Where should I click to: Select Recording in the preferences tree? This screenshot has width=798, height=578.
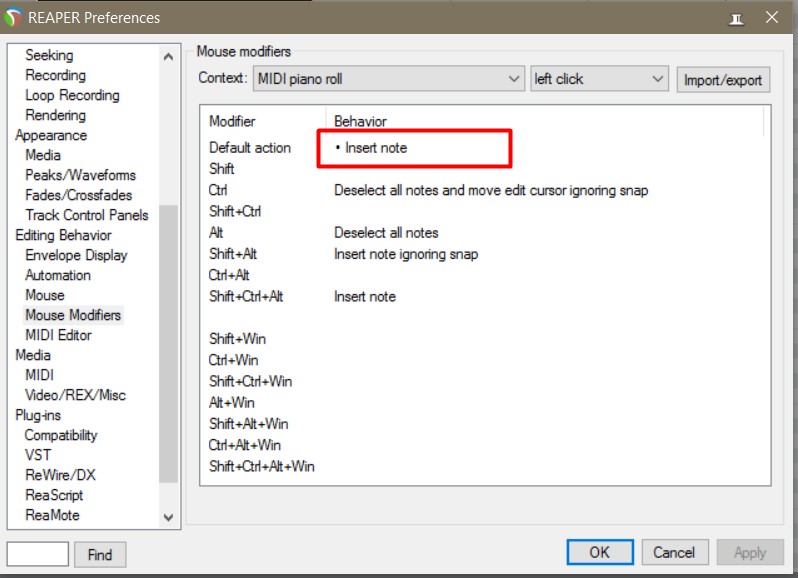(x=55, y=75)
